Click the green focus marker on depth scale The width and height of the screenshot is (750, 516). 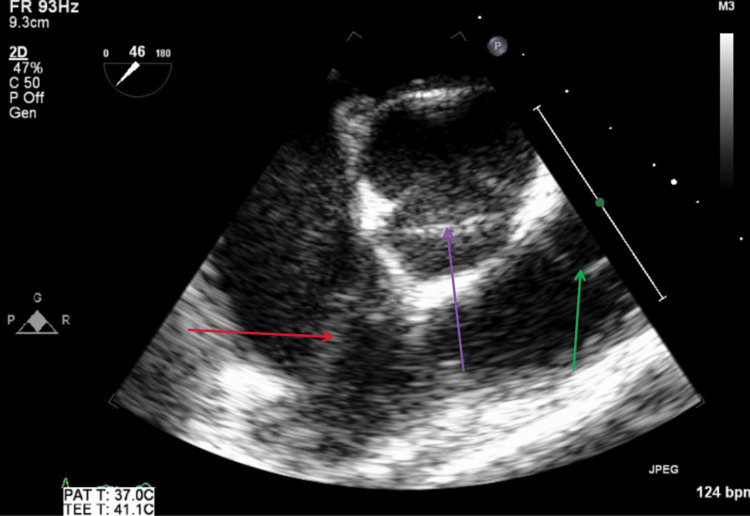coord(600,203)
